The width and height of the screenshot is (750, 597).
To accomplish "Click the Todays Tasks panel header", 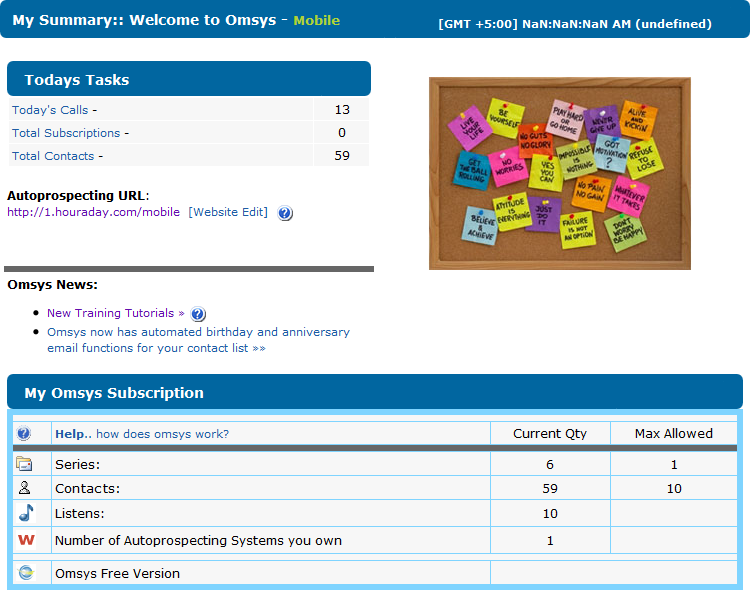I will point(189,79).
